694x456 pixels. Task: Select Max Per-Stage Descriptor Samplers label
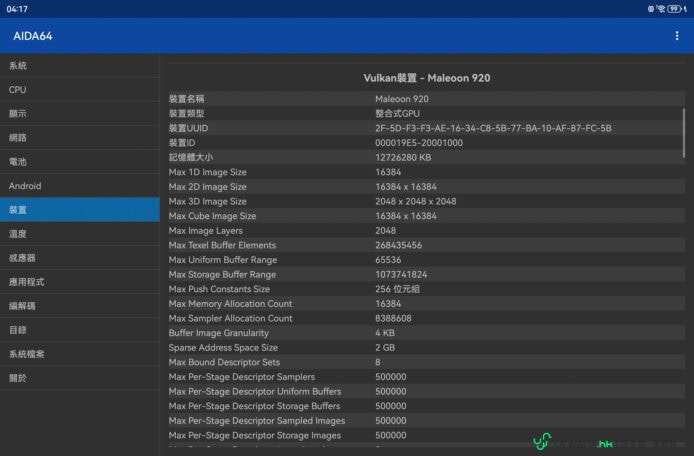coord(242,376)
